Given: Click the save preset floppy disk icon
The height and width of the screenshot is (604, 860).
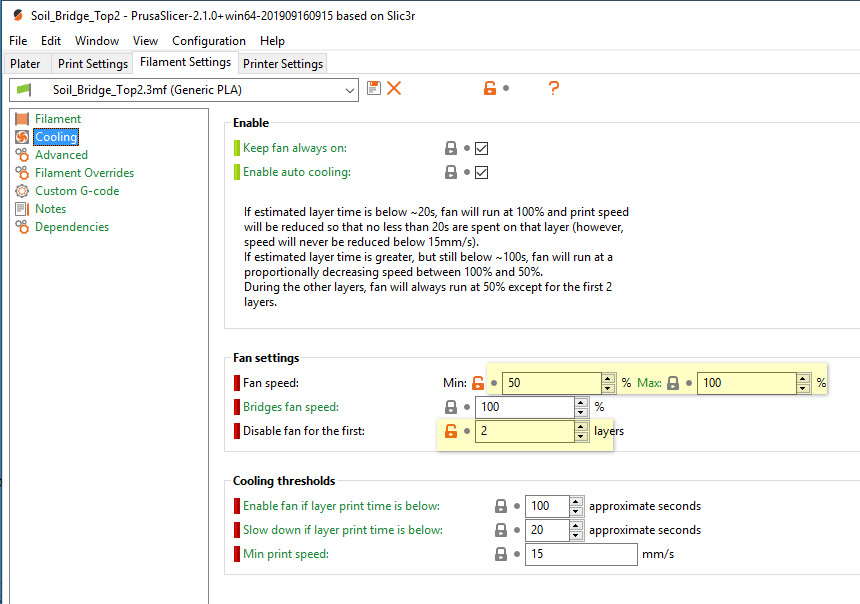Looking at the screenshot, I should (x=374, y=88).
